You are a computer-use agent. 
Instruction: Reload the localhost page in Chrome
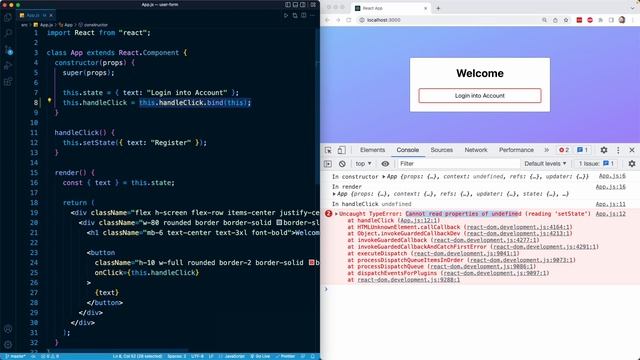349,20
